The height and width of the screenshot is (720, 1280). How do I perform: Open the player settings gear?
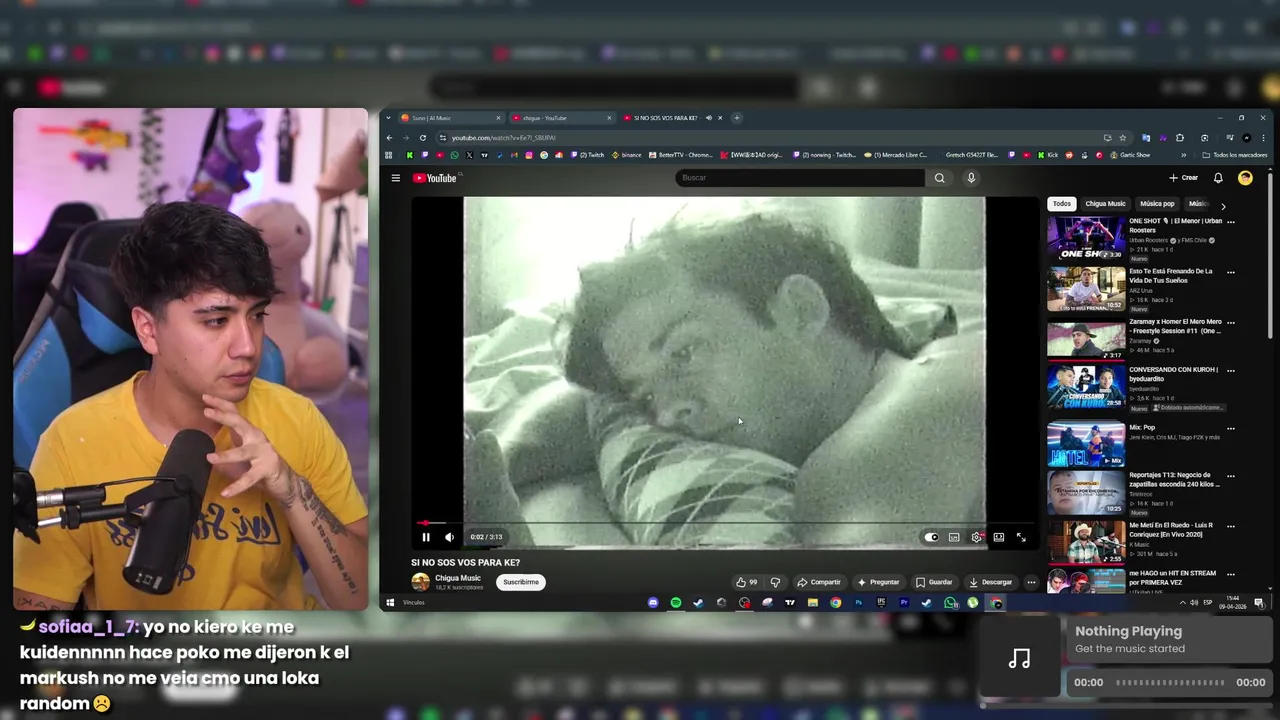click(977, 537)
